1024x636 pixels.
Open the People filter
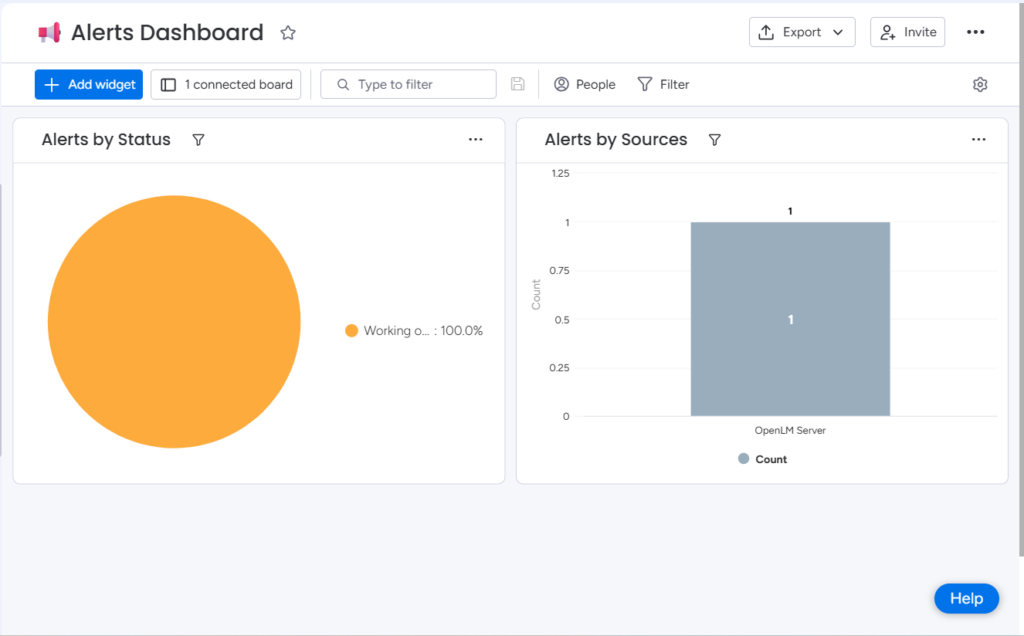pos(585,85)
